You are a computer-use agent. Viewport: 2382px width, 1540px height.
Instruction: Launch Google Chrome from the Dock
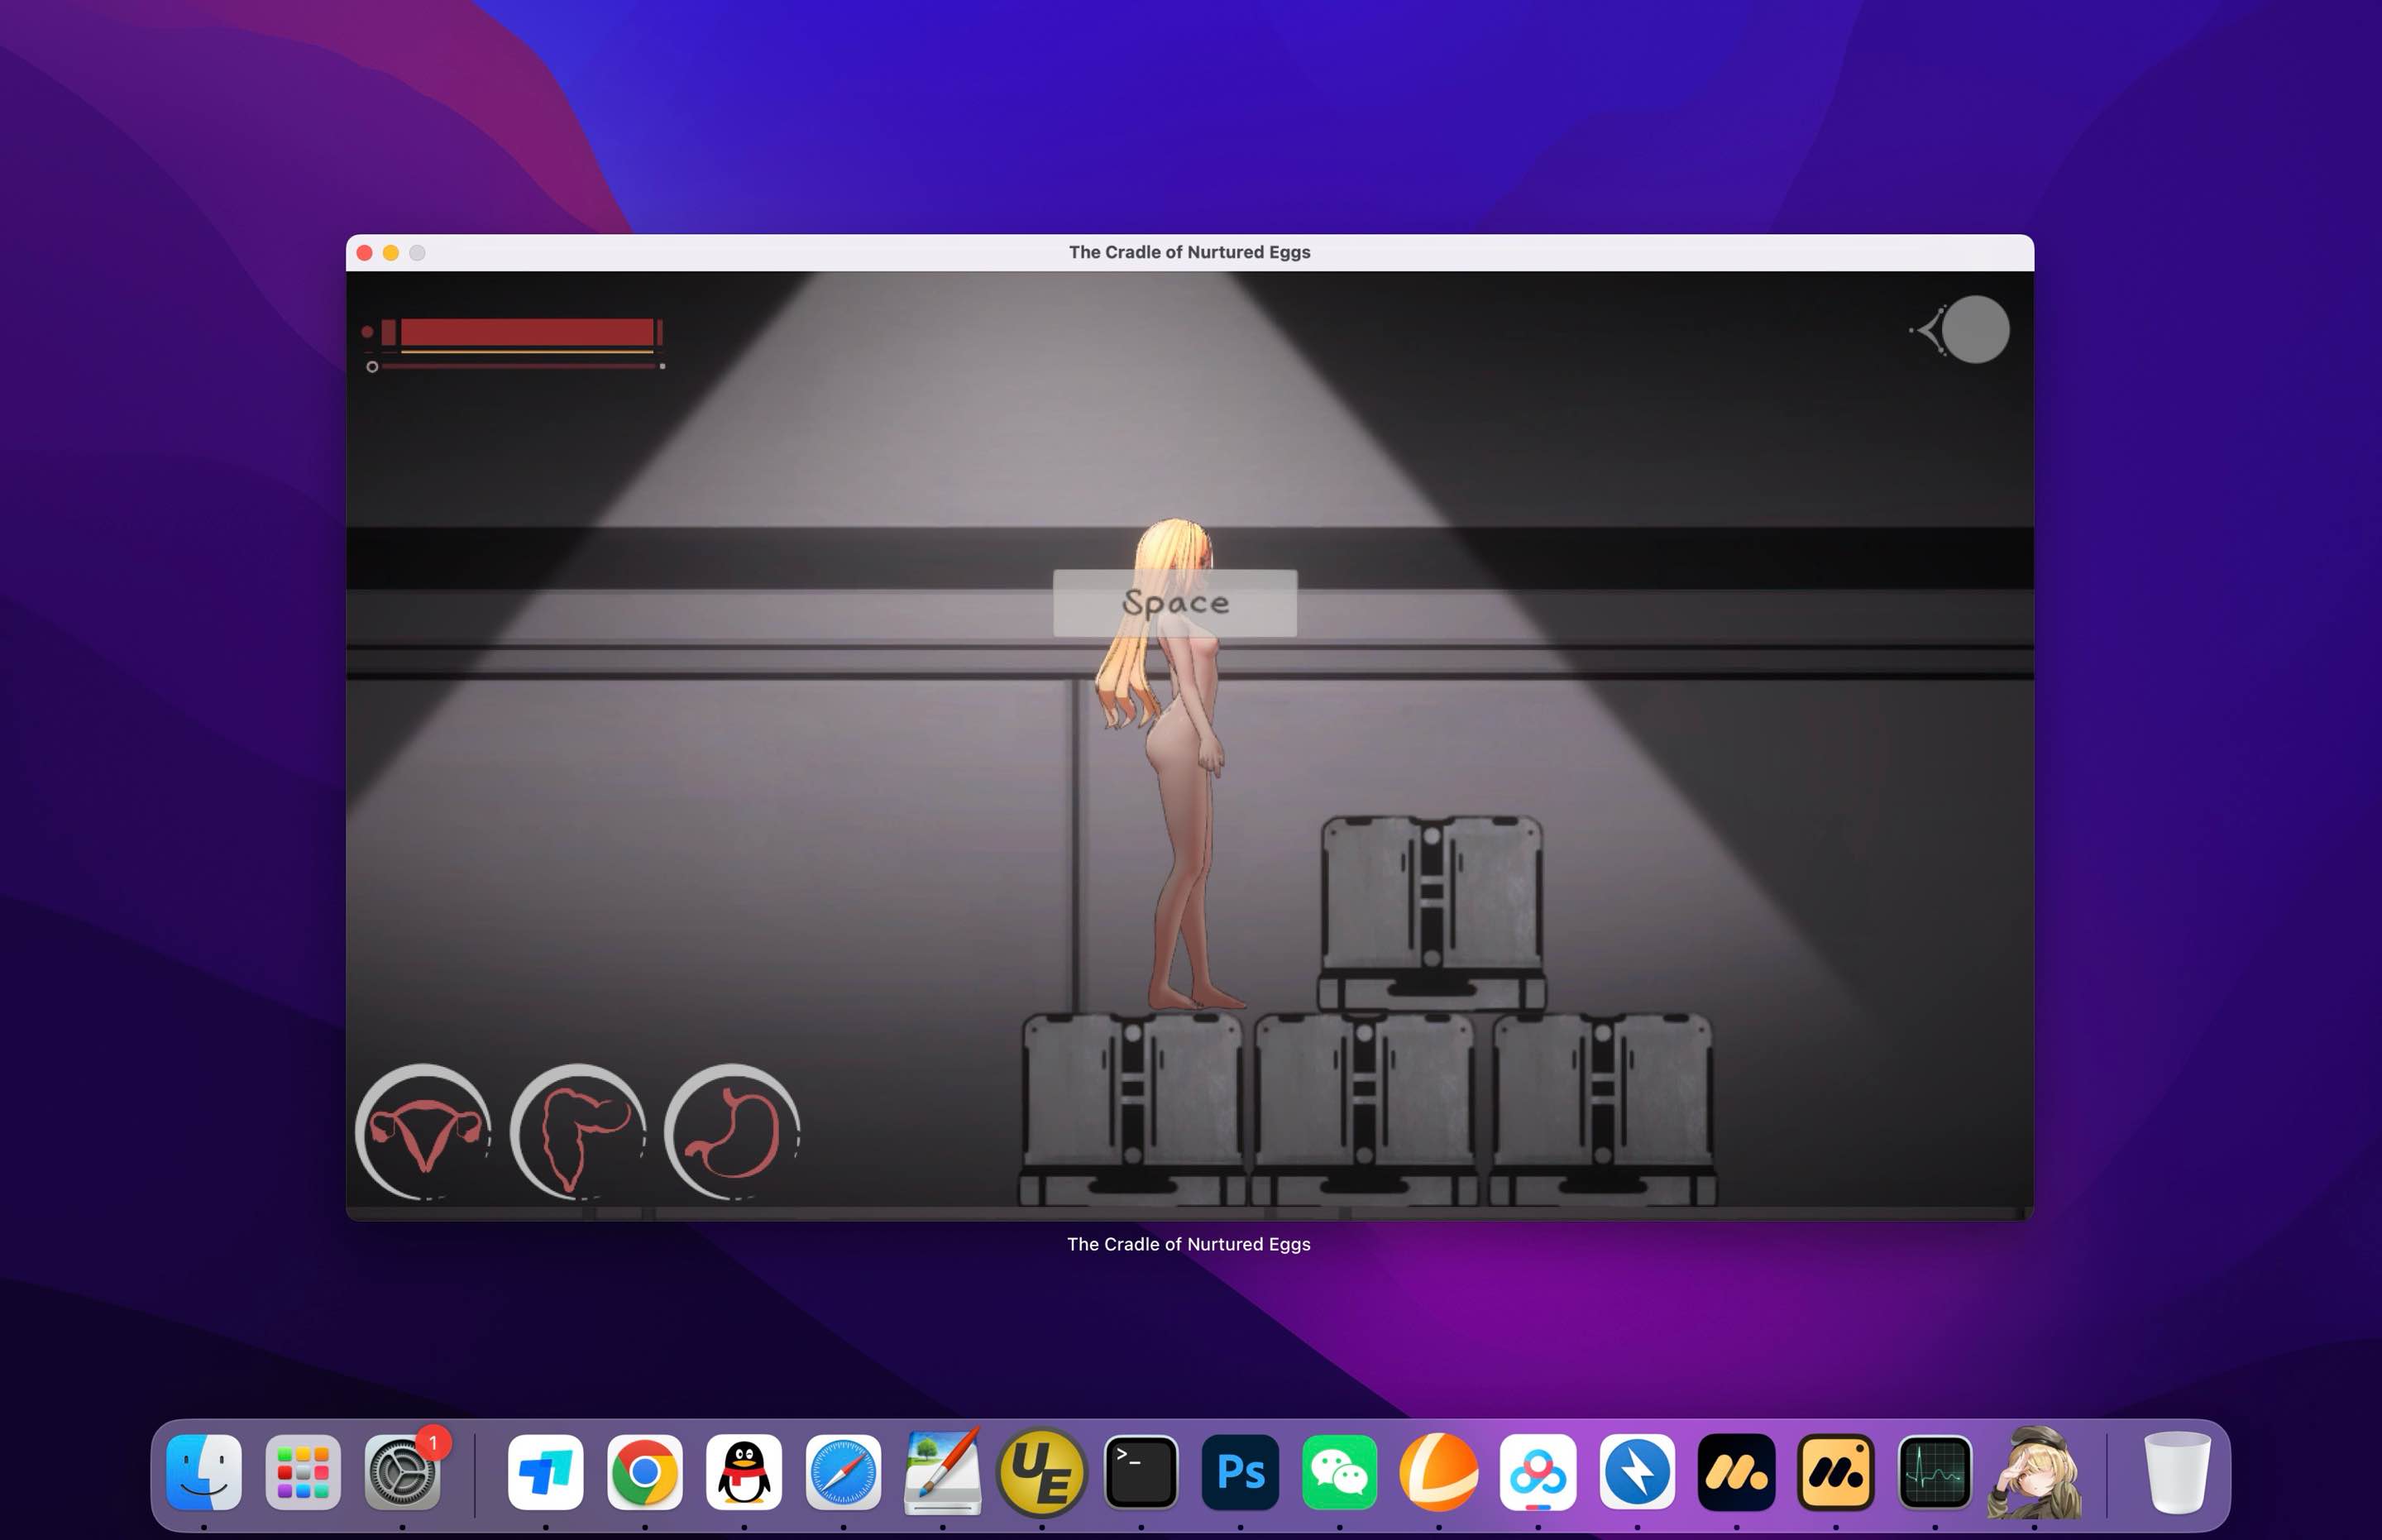click(645, 1473)
